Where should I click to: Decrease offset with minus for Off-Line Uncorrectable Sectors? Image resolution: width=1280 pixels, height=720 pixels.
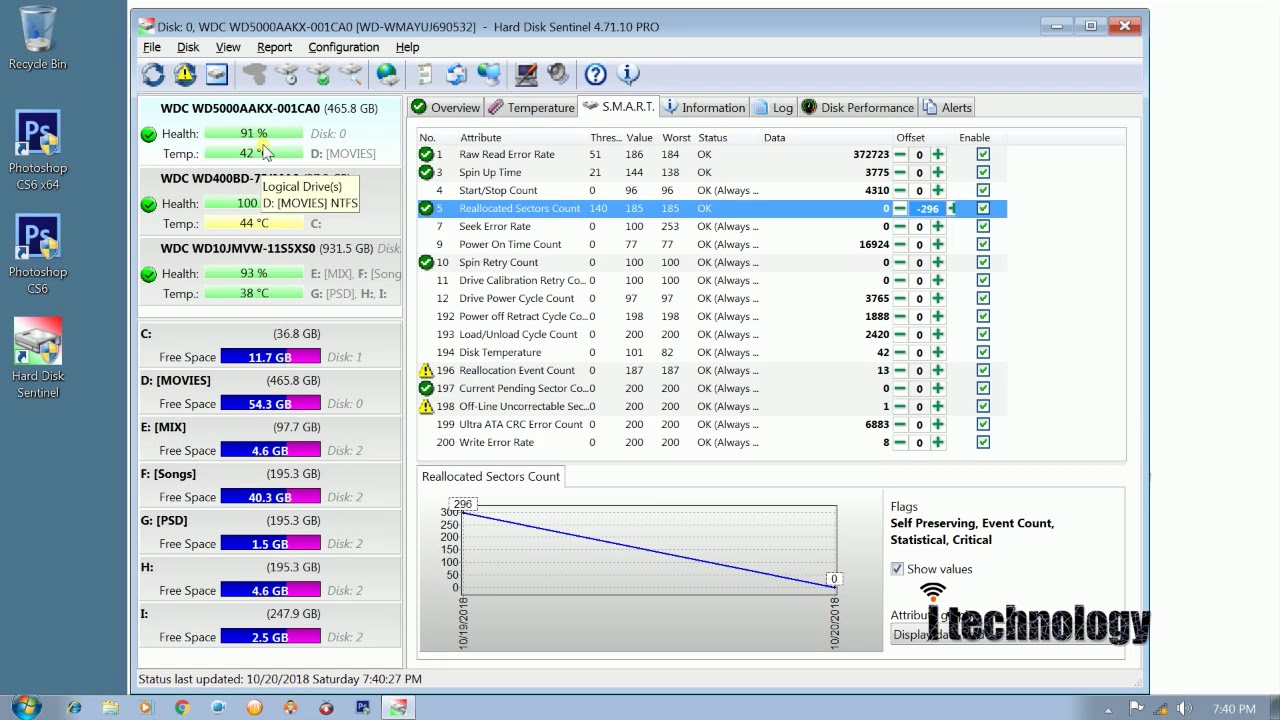900,407
